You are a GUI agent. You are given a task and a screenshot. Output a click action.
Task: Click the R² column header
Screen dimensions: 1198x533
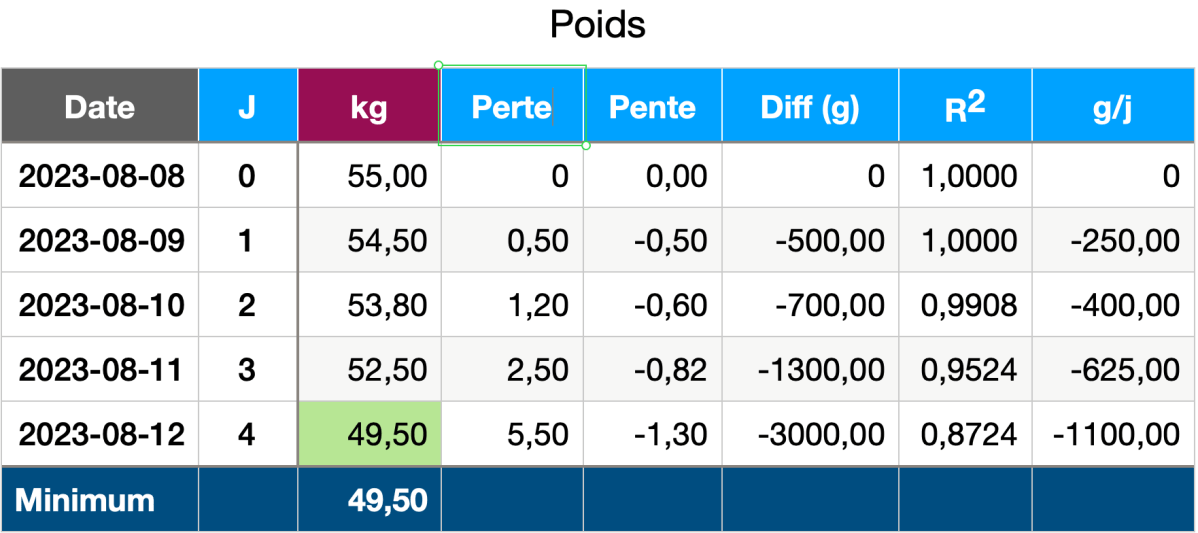coord(964,107)
